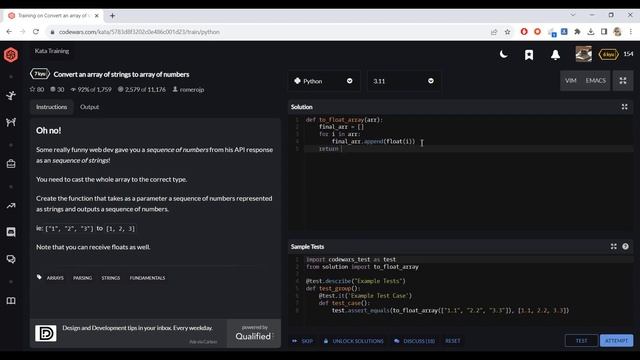
Task: Open the browser extensions puzzle icon
Action: click(577, 31)
